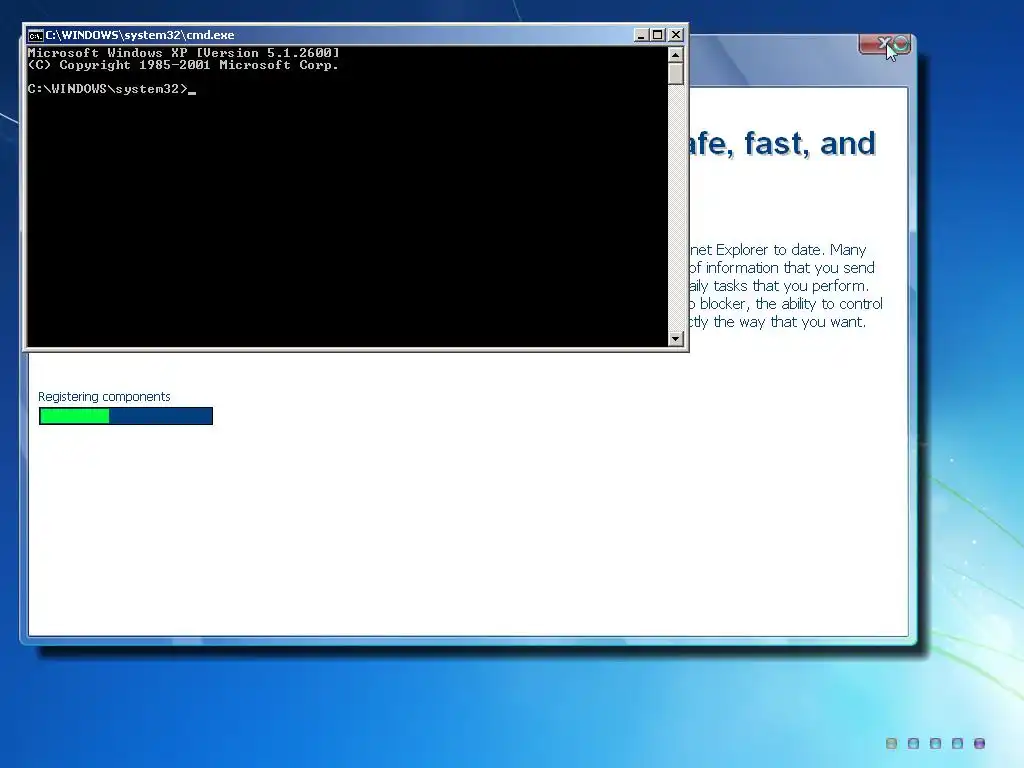Close the Internet Explorer setup window

click(884, 44)
